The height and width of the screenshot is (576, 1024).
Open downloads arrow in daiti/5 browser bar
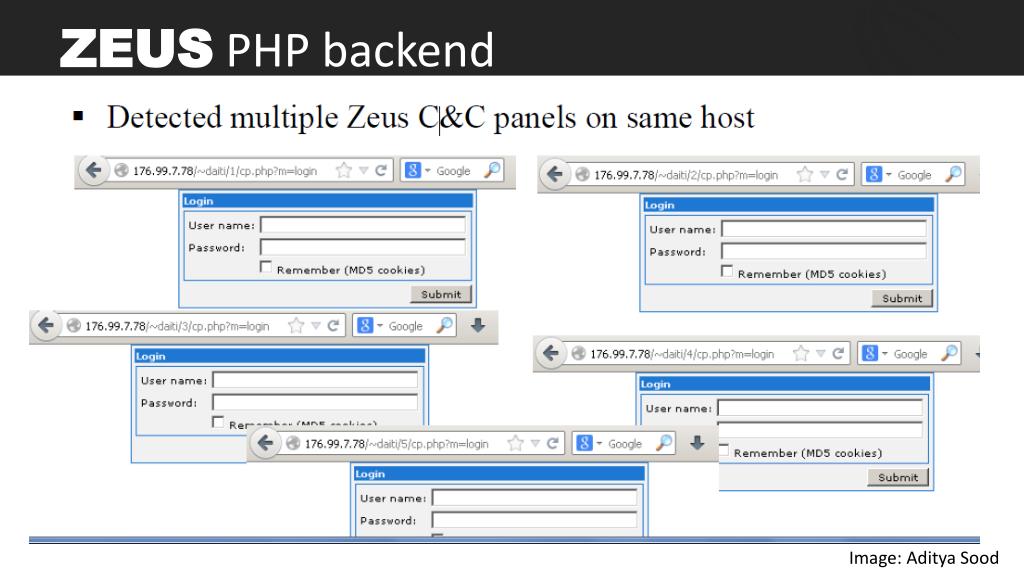tap(697, 443)
